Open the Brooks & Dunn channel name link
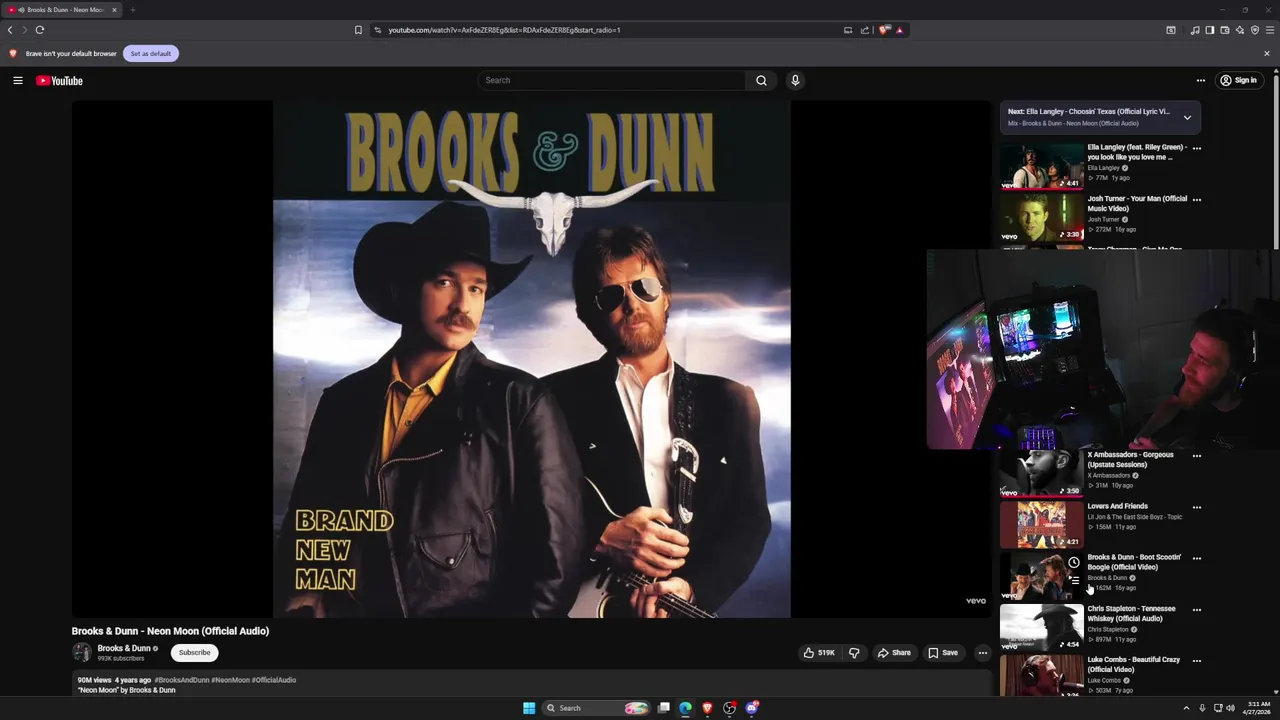Image resolution: width=1280 pixels, height=720 pixels. pos(124,648)
